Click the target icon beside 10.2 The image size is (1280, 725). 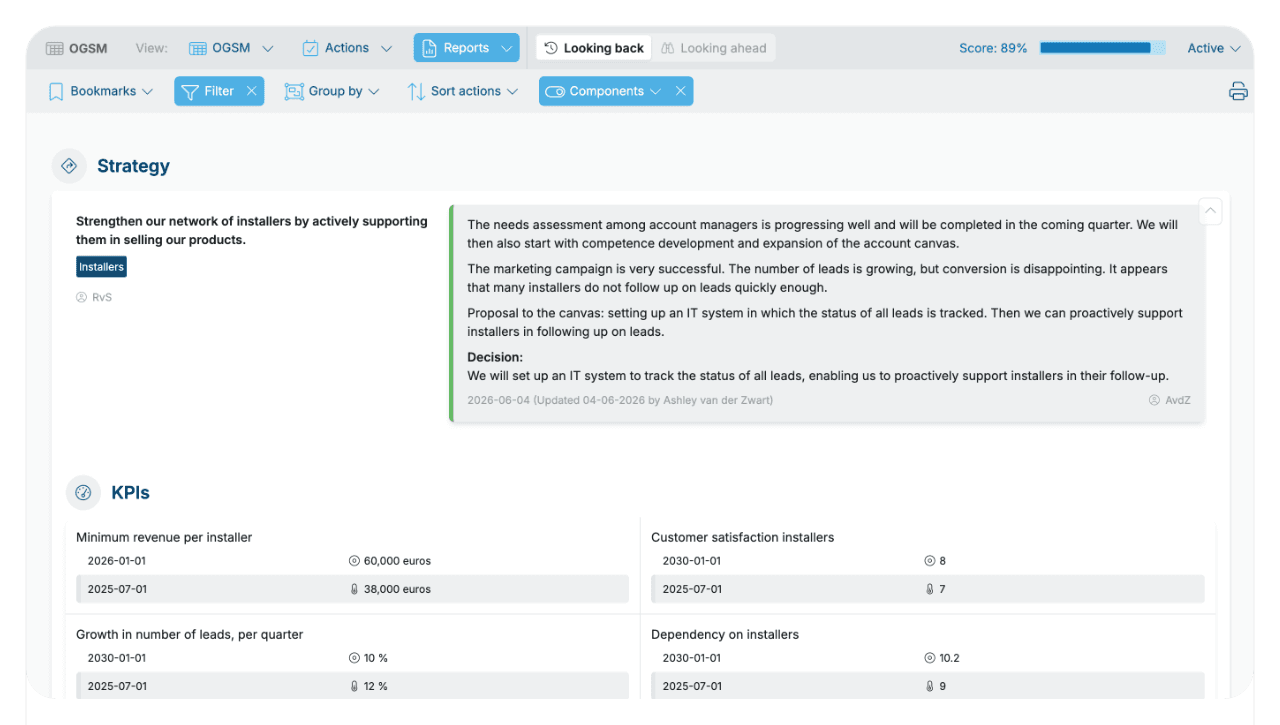[x=930, y=658]
